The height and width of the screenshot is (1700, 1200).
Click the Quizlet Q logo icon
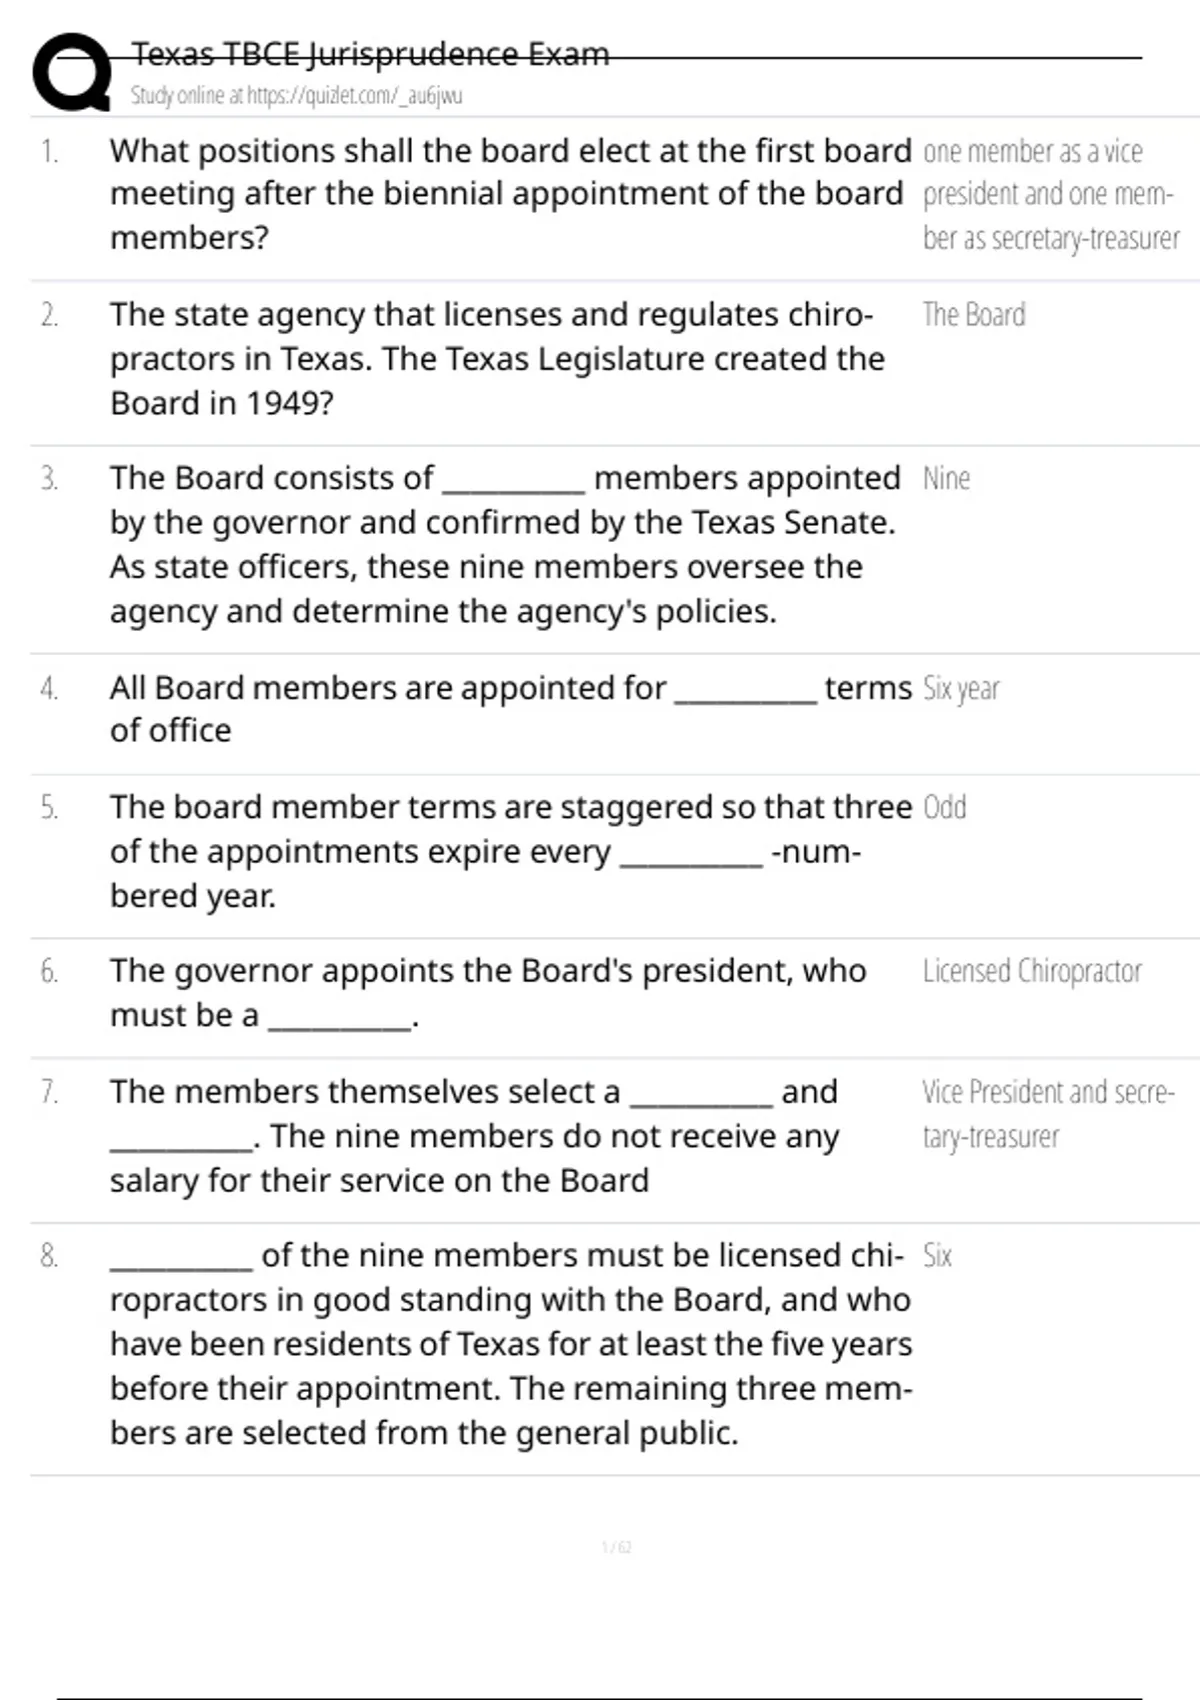(x=70, y=71)
